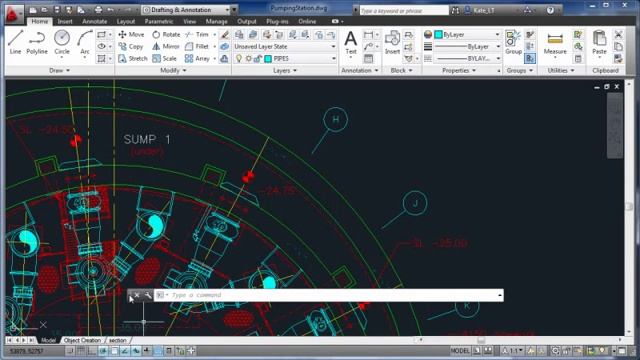Activate the Mirror command
The width and height of the screenshot is (640, 360).
coord(166,47)
